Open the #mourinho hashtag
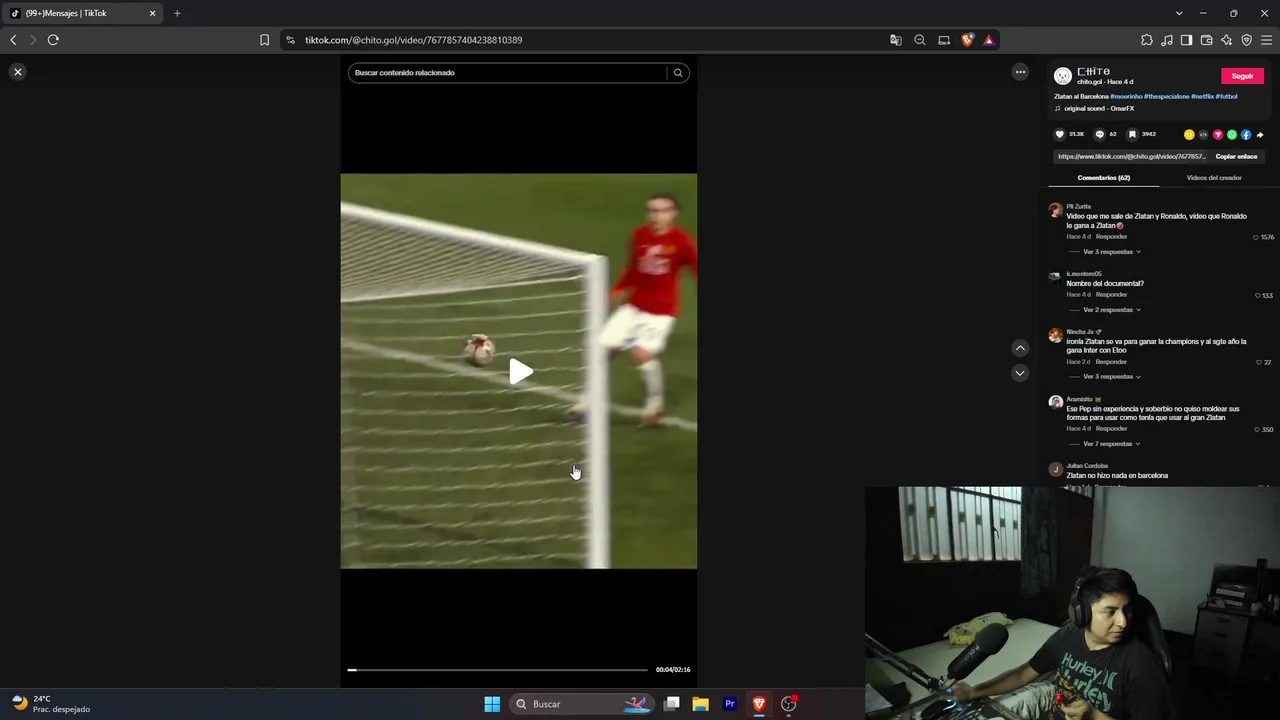 pos(1126,96)
